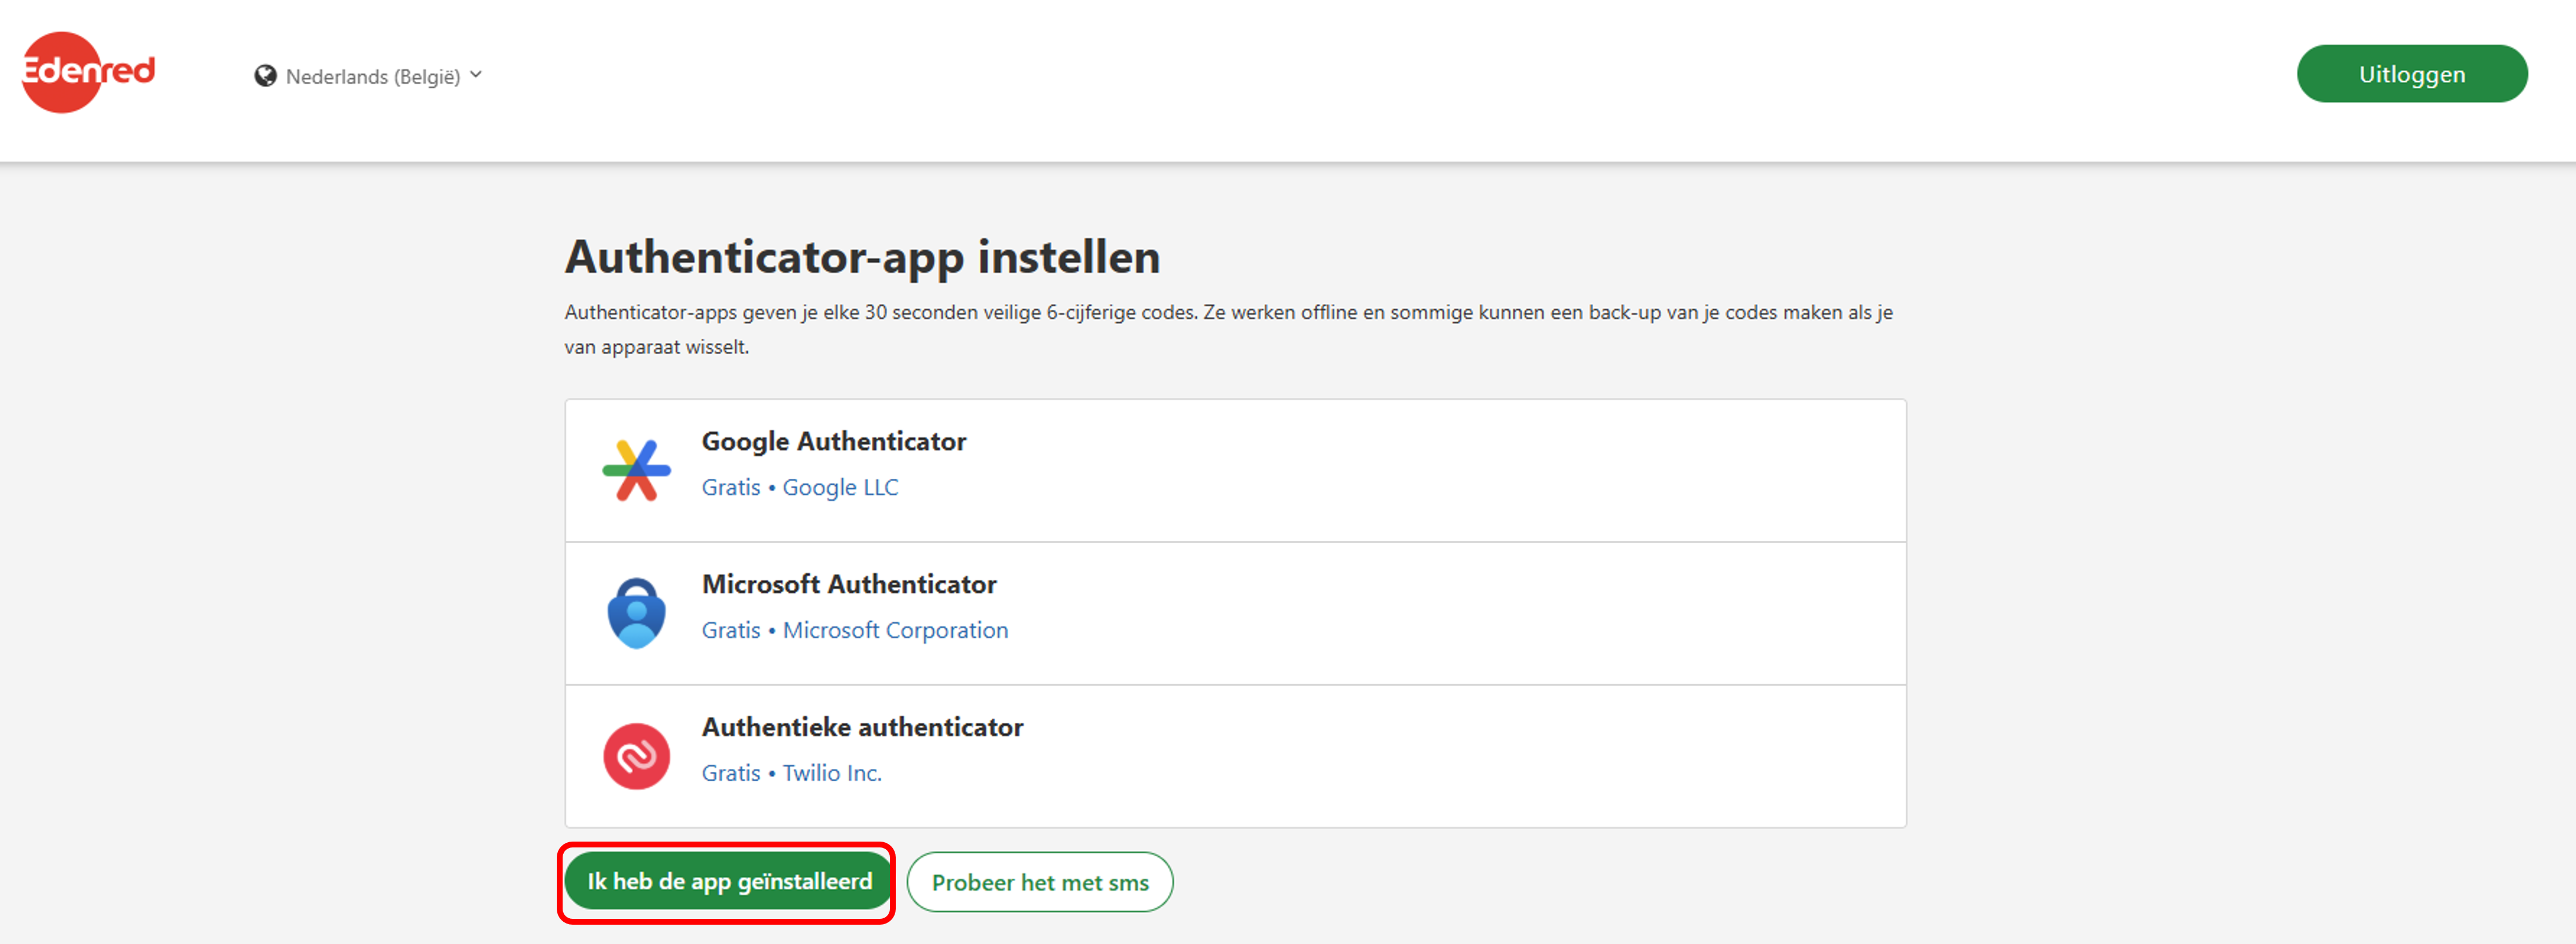Open the Google Authenticator title
The height and width of the screenshot is (944, 2576).
834,441
